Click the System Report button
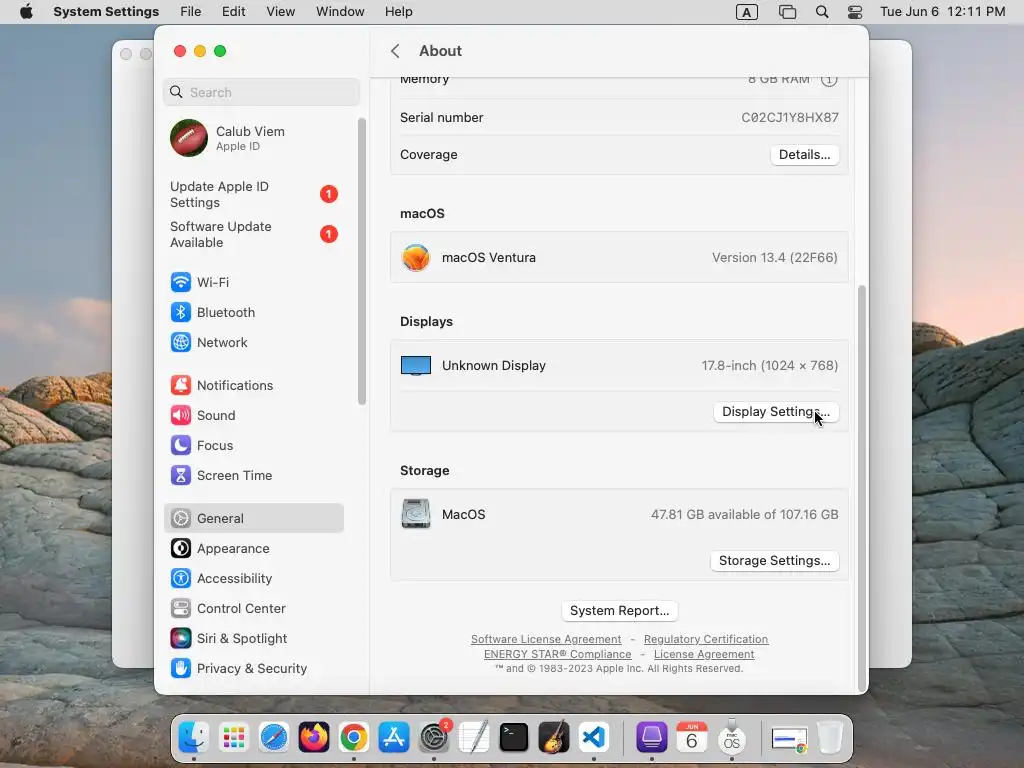Screen dimensions: 1024x768 click(620, 611)
